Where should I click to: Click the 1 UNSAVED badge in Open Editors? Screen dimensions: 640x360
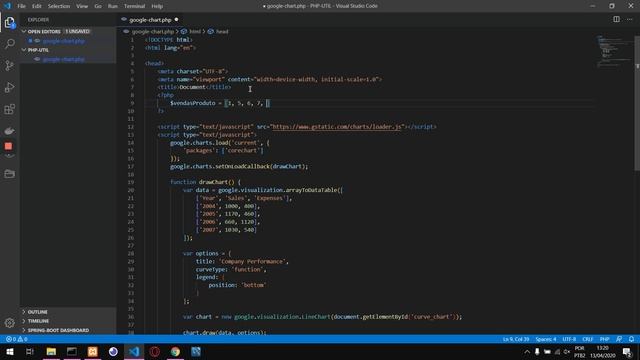click(78, 31)
